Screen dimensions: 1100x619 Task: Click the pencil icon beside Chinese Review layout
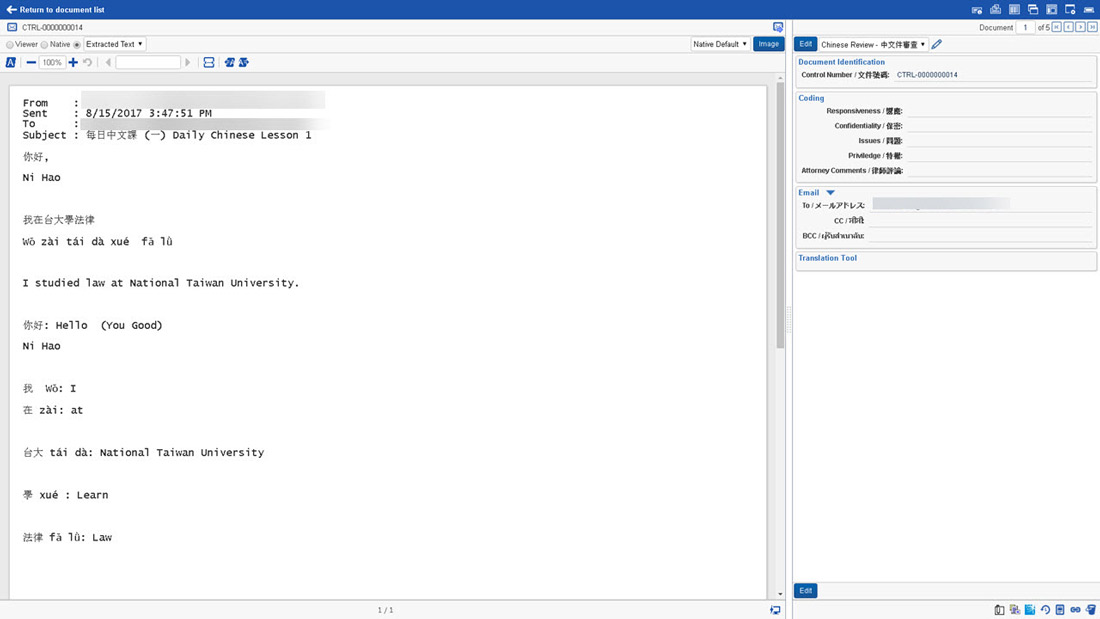pos(937,45)
